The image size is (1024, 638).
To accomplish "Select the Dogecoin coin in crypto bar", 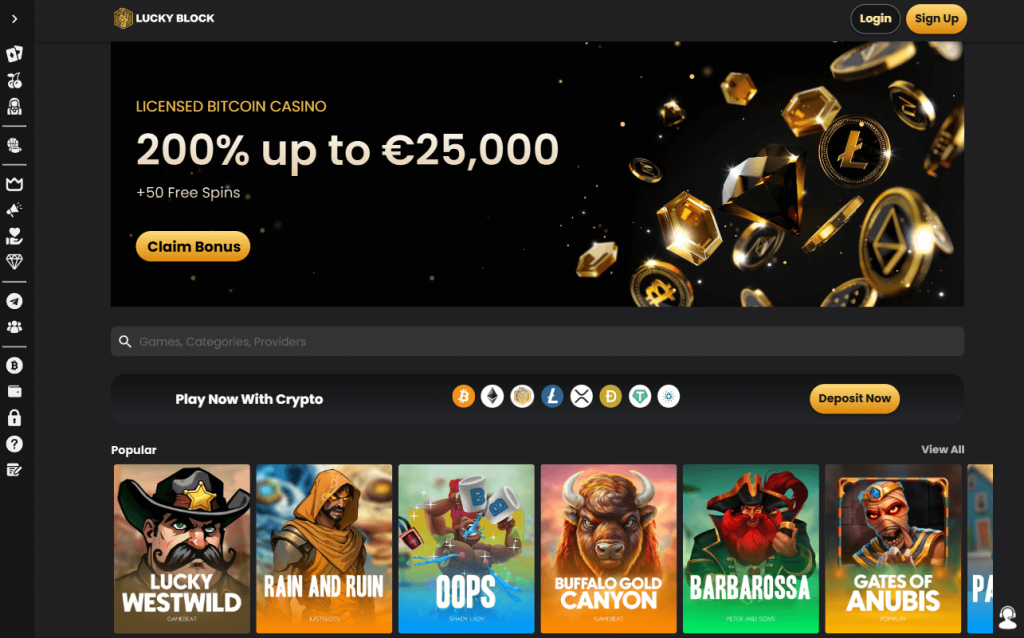I will click(611, 396).
